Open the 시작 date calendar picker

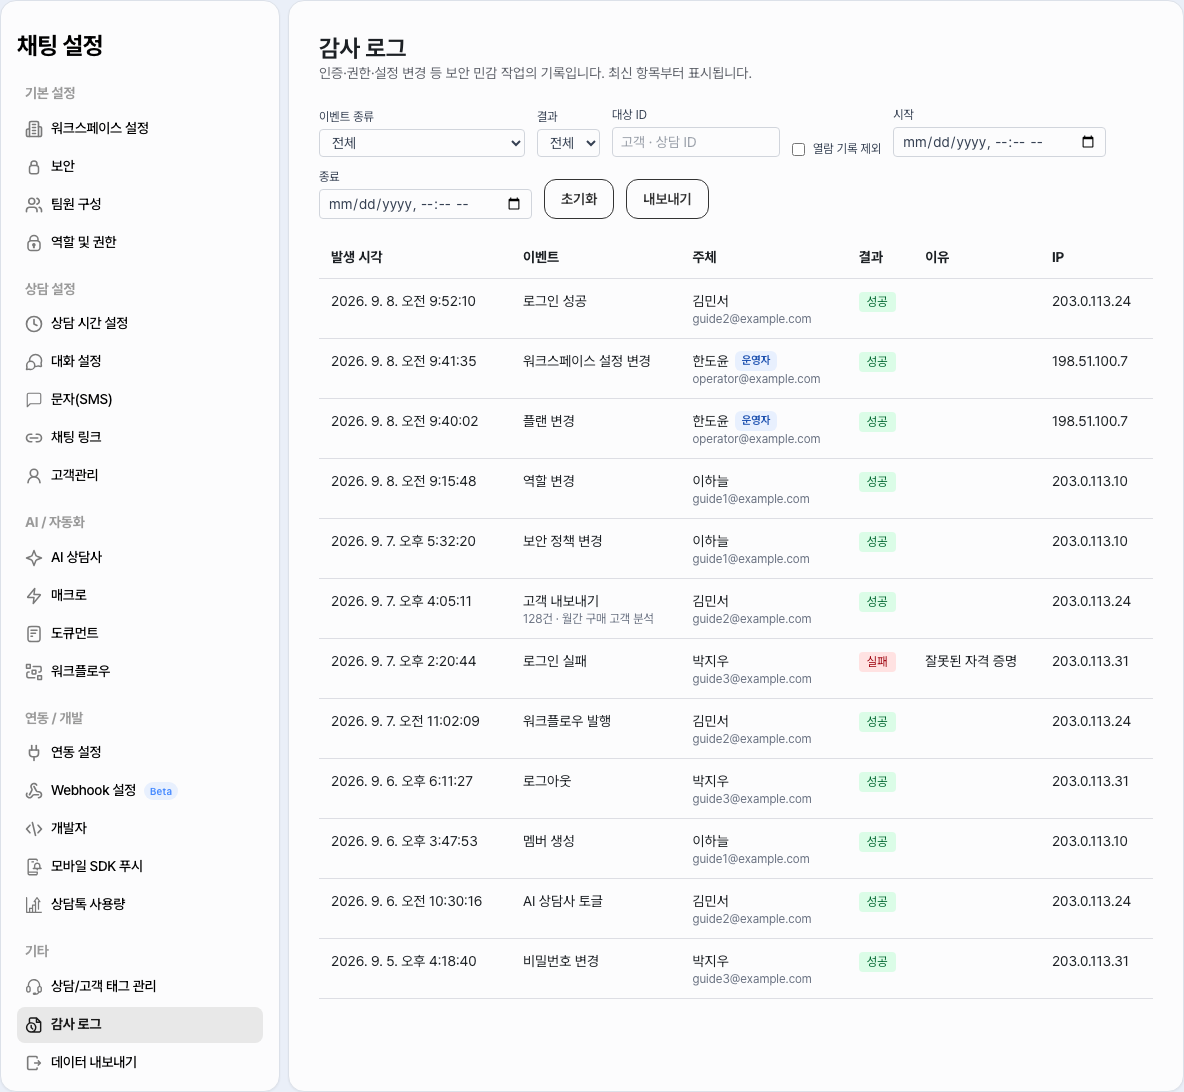(x=1088, y=142)
